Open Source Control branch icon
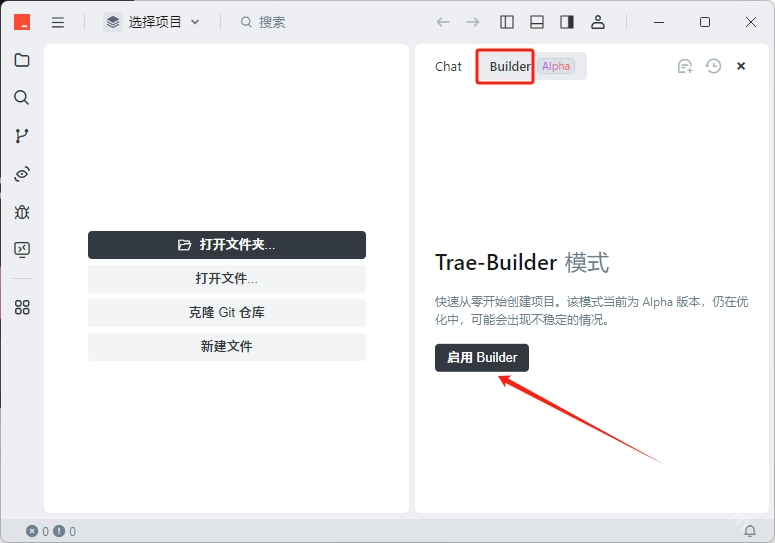This screenshot has width=775, height=543. [x=22, y=136]
